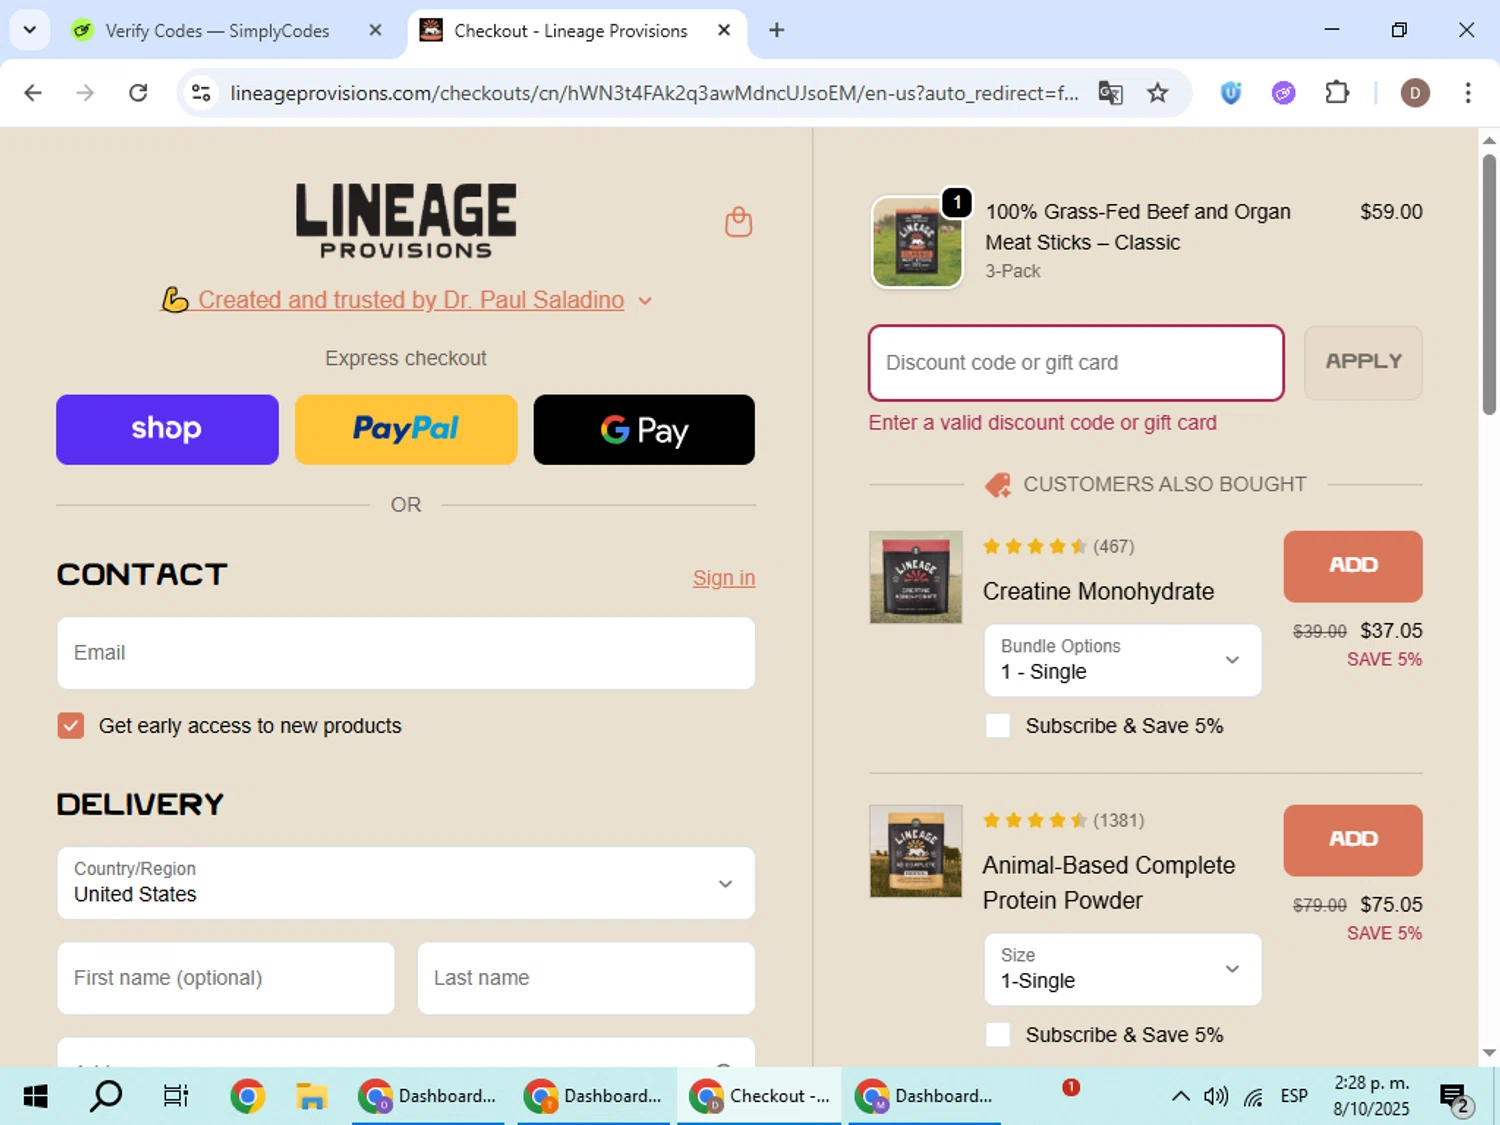Open the network Wi-Fi tray icon
This screenshot has width=1500, height=1125.
tap(1254, 1096)
